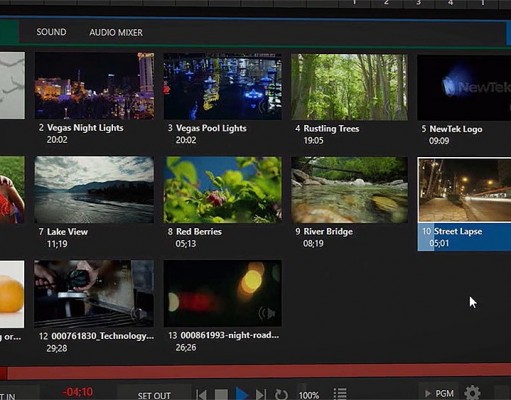The image size is (511, 400).
Task: Select the Red Berries clip thumbnail
Action: [222, 190]
